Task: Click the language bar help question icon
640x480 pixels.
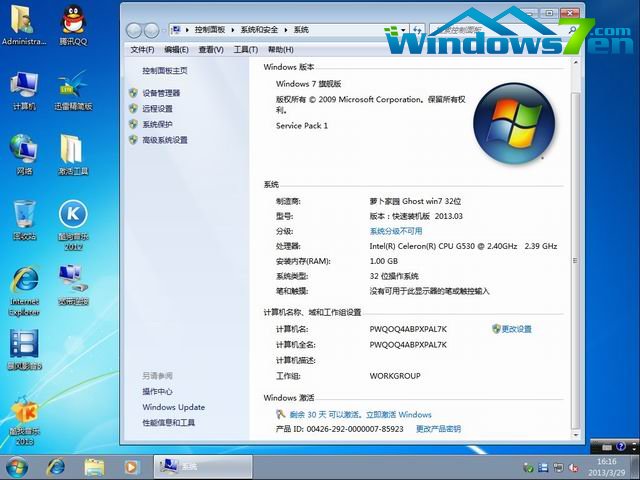Action: click(x=621, y=447)
